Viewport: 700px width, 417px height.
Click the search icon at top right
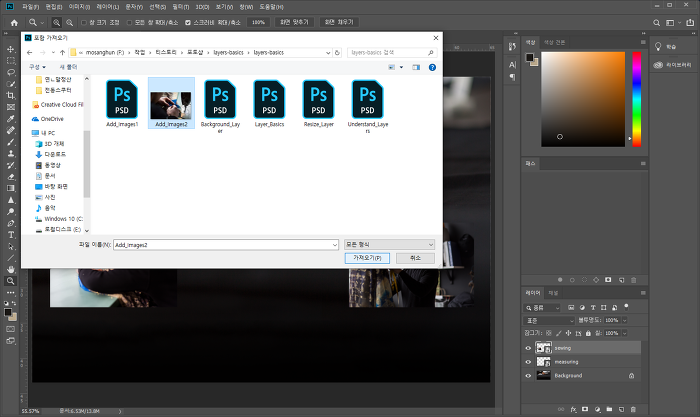coord(656,22)
